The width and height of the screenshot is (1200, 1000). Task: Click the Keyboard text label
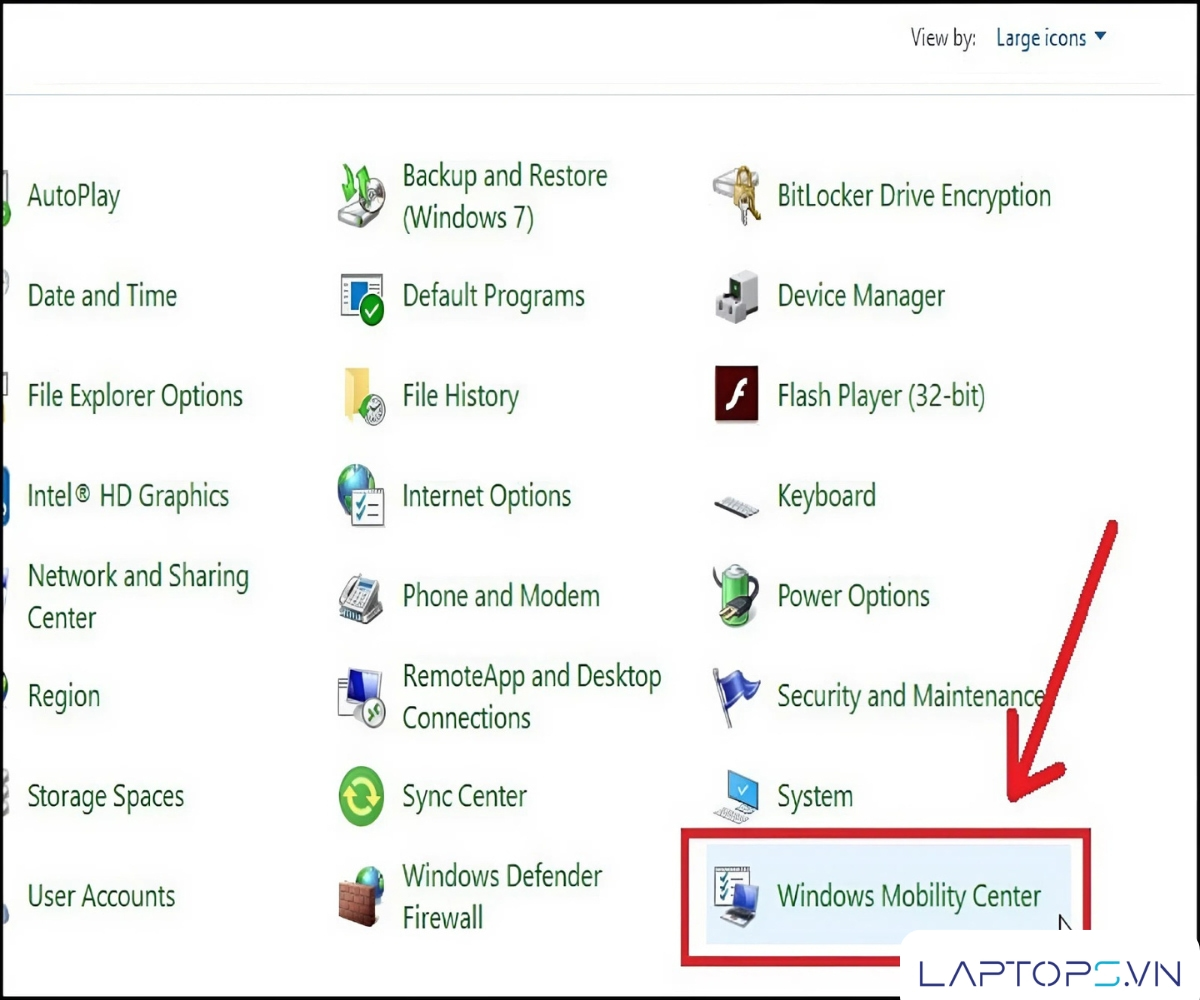tap(827, 496)
